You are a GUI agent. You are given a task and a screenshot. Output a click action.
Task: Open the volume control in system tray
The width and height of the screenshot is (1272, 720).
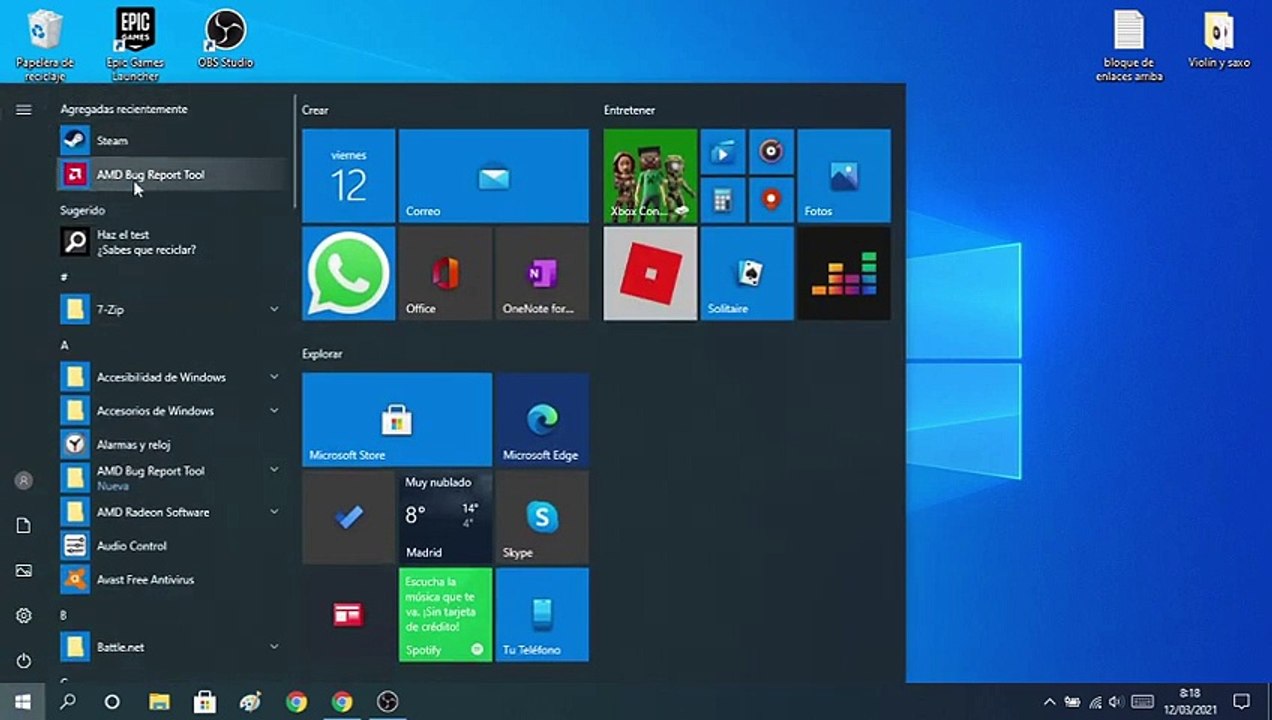tap(1117, 702)
